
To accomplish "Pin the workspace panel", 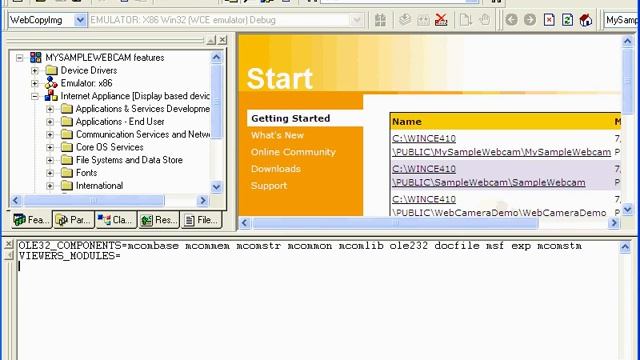I will pyautogui.click(x=211, y=40).
